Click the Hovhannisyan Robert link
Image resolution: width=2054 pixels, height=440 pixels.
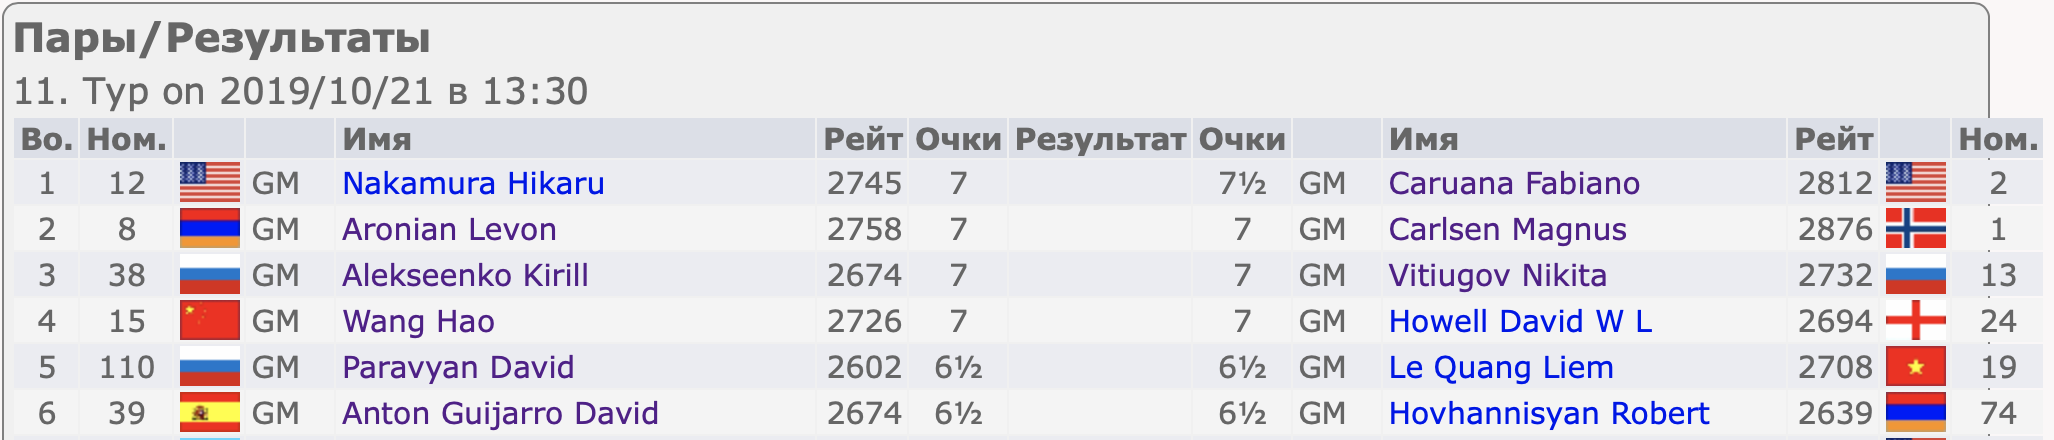pos(1549,413)
